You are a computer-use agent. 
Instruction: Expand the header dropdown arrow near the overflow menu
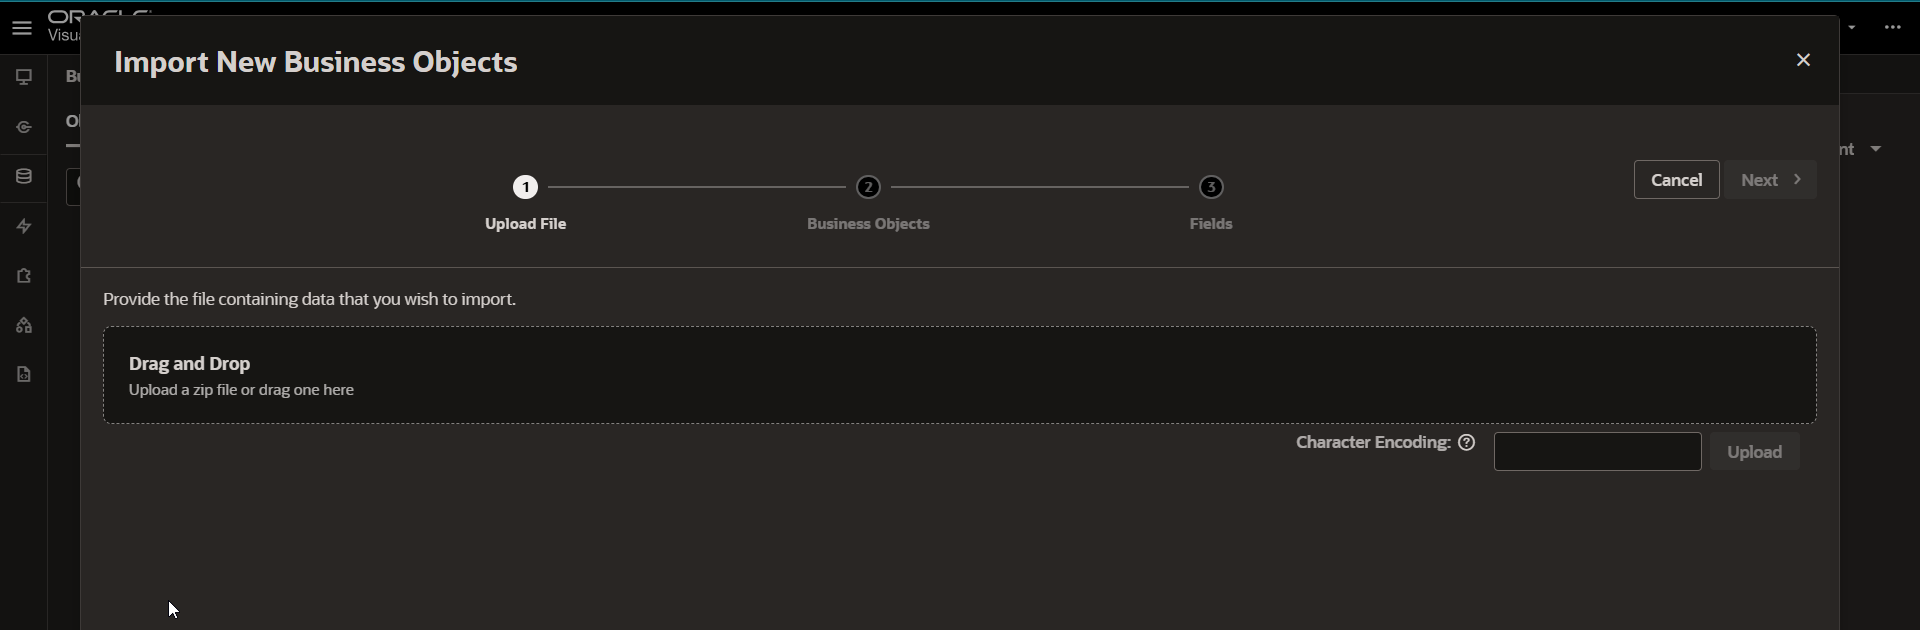[1853, 28]
